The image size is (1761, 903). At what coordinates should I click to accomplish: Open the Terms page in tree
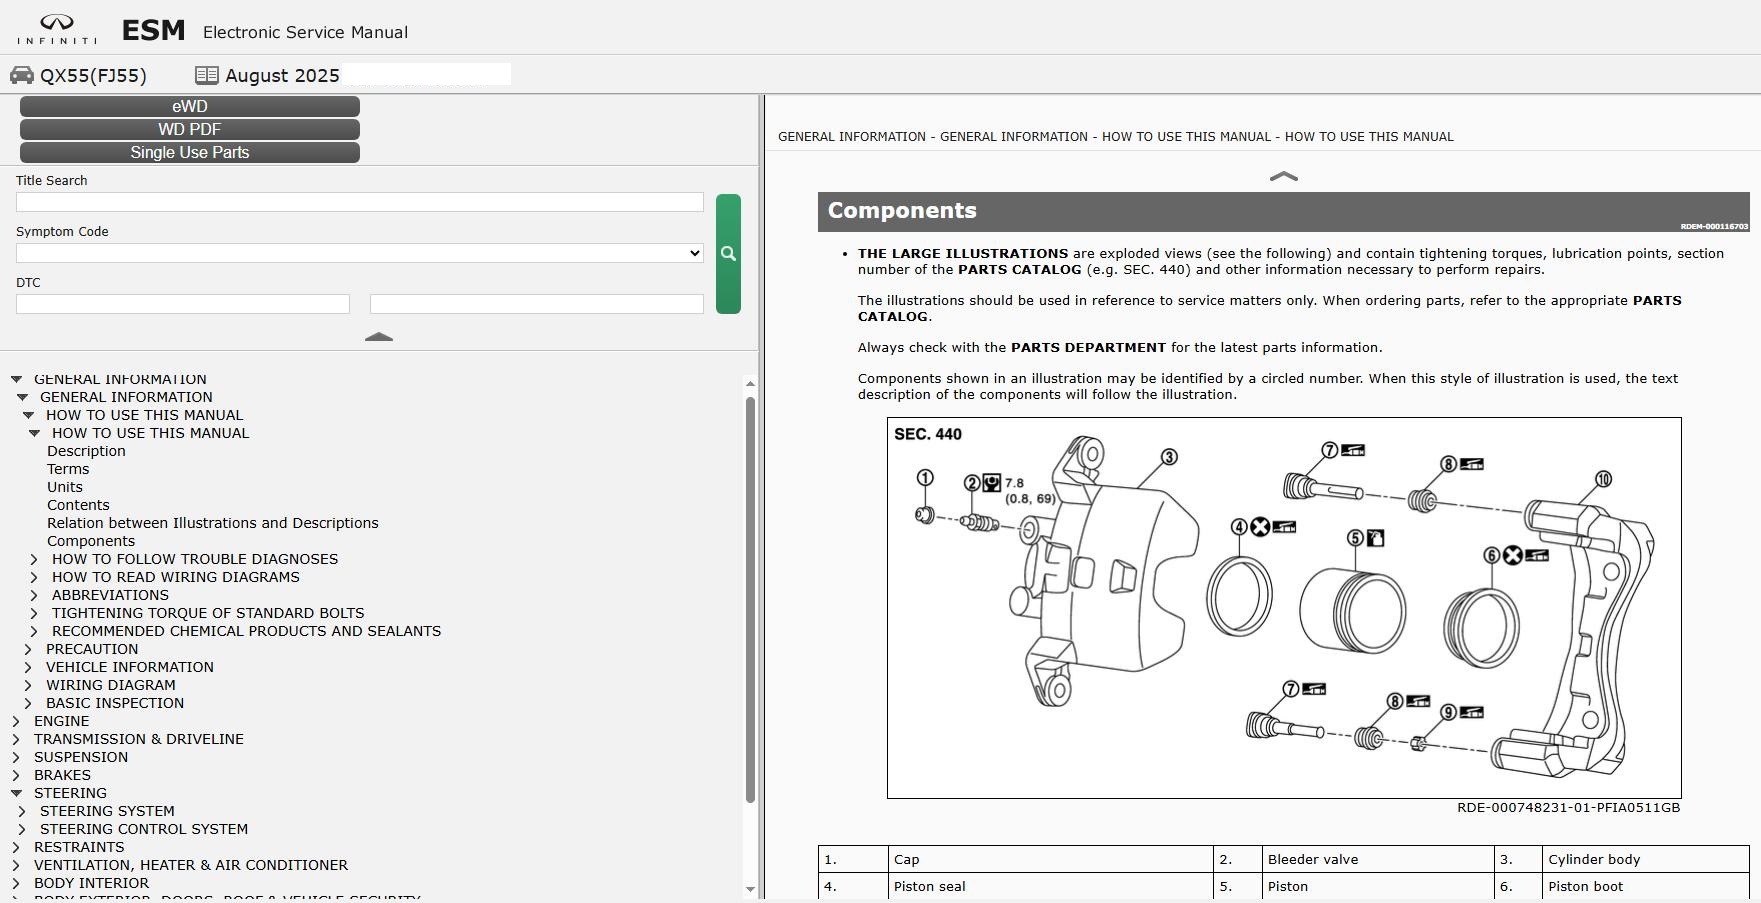(68, 469)
